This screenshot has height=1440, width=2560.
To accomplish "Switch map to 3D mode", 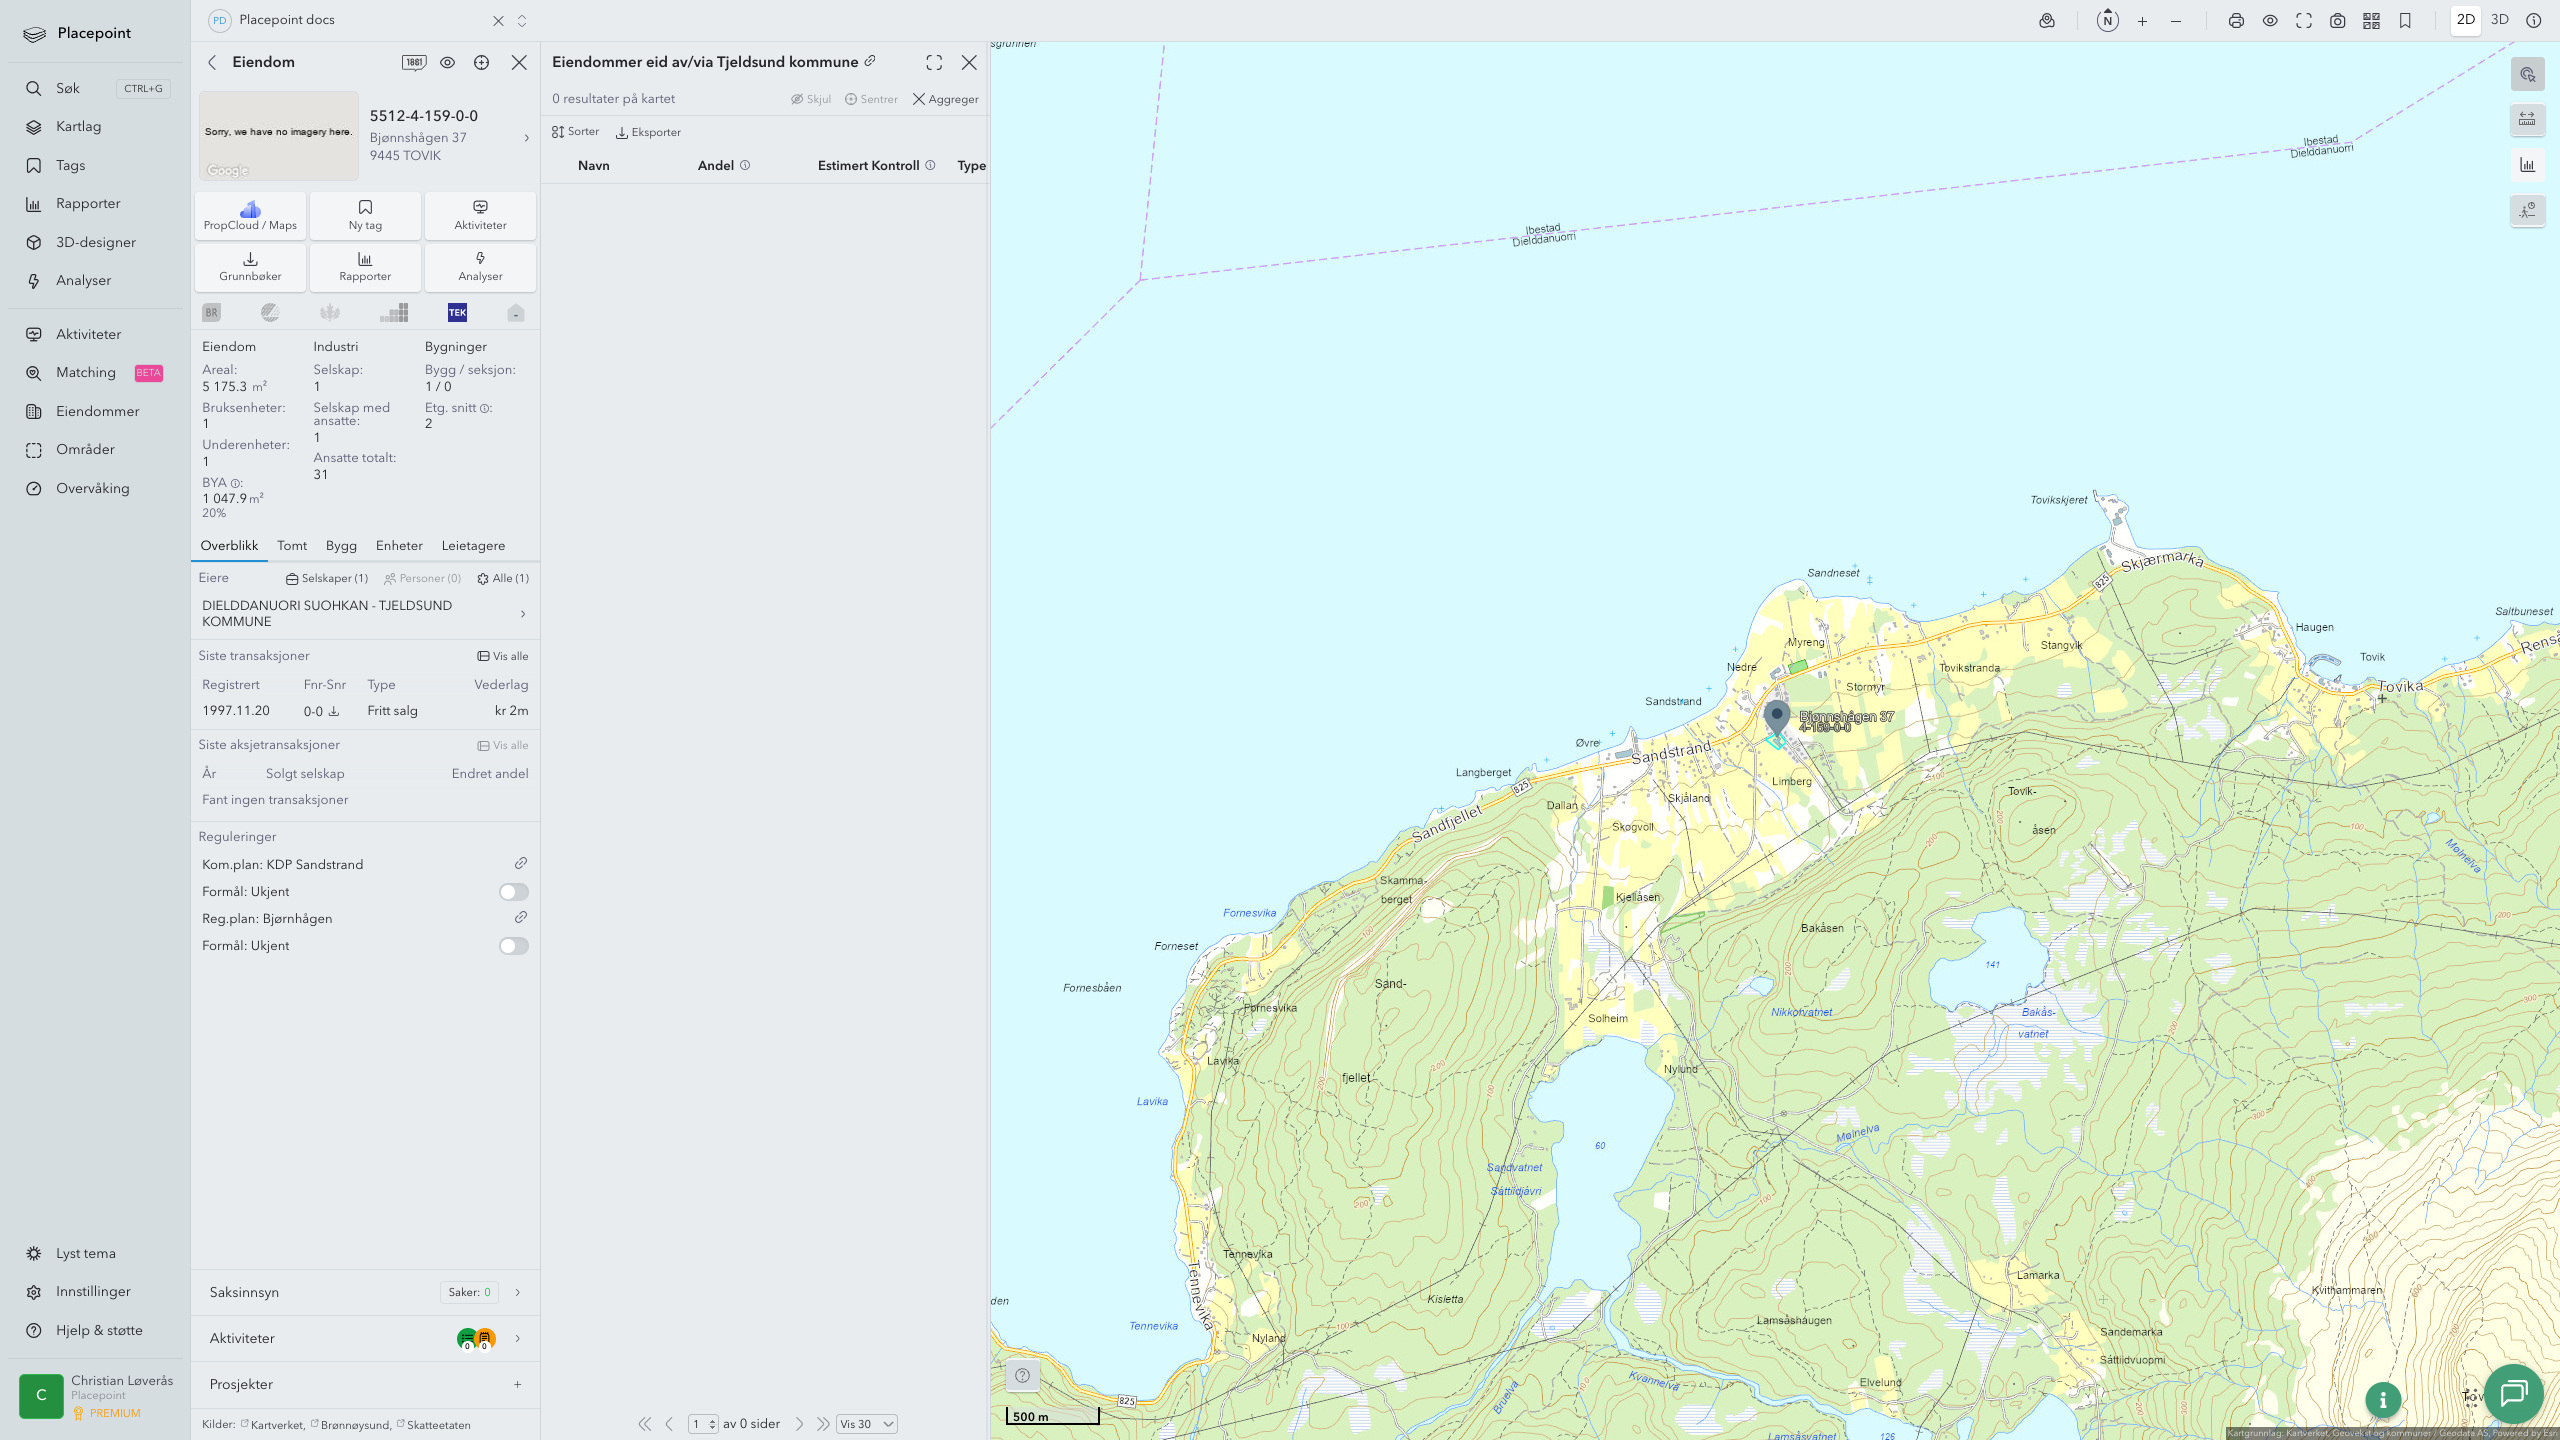I will (x=2500, y=20).
